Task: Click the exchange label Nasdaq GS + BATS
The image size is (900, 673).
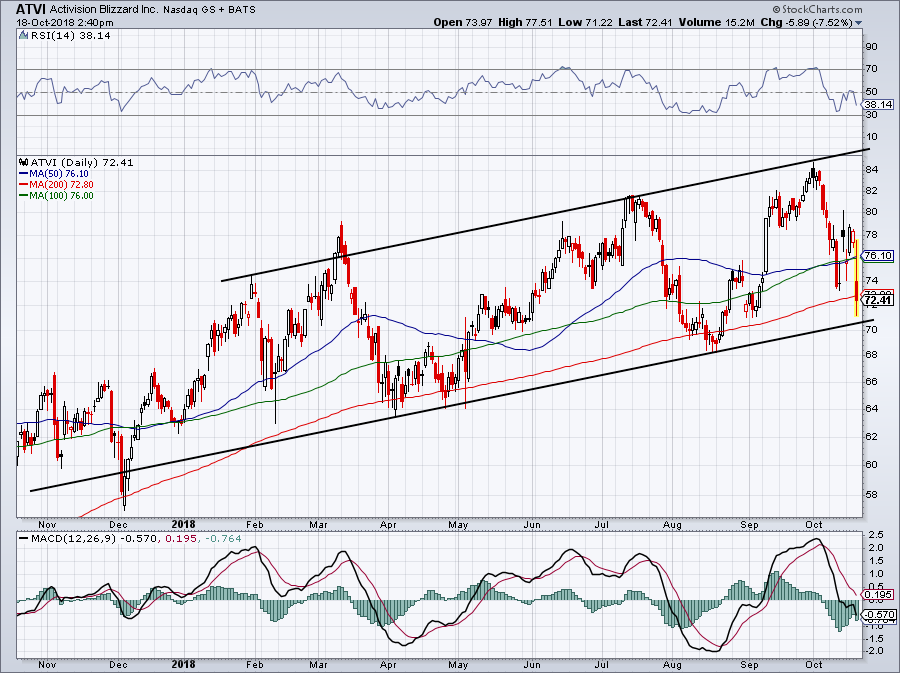Action: [x=210, y=10]
